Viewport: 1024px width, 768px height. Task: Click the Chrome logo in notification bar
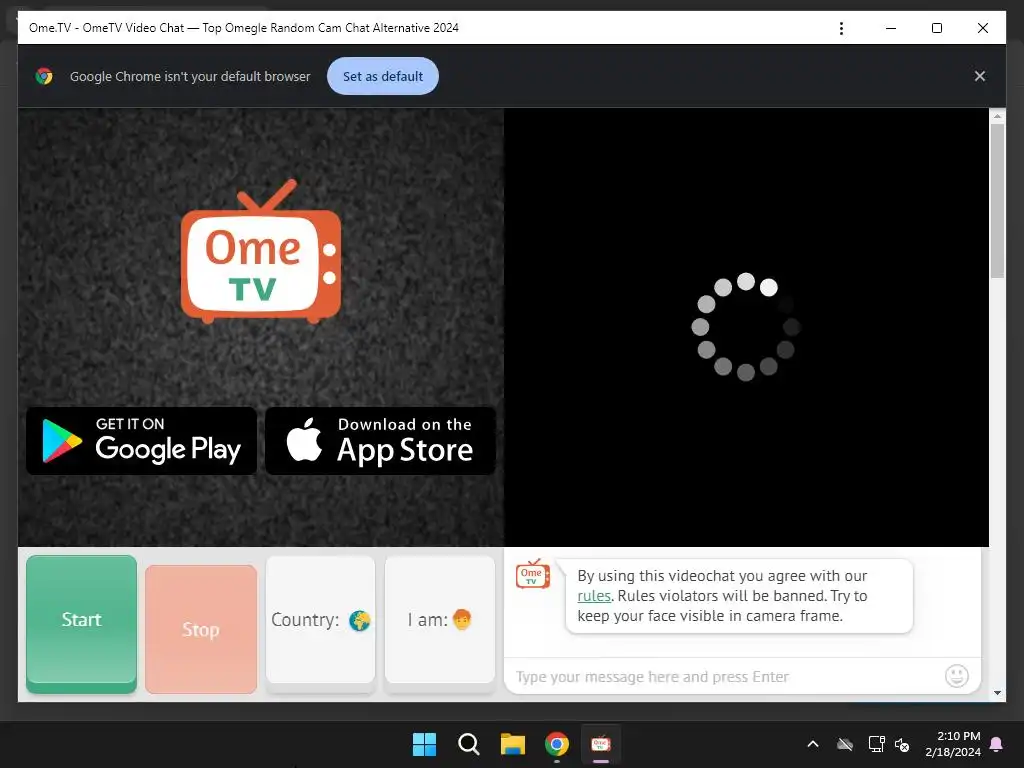[44, 76]
